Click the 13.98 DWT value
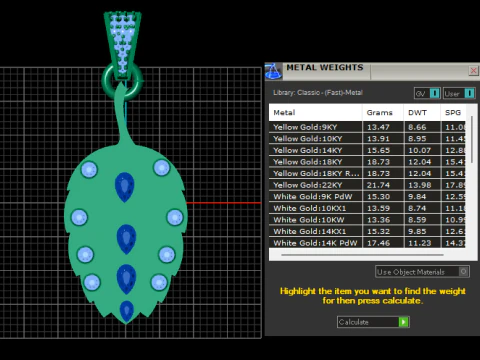This screenshot has width=480, height=360. coord(420,185)
